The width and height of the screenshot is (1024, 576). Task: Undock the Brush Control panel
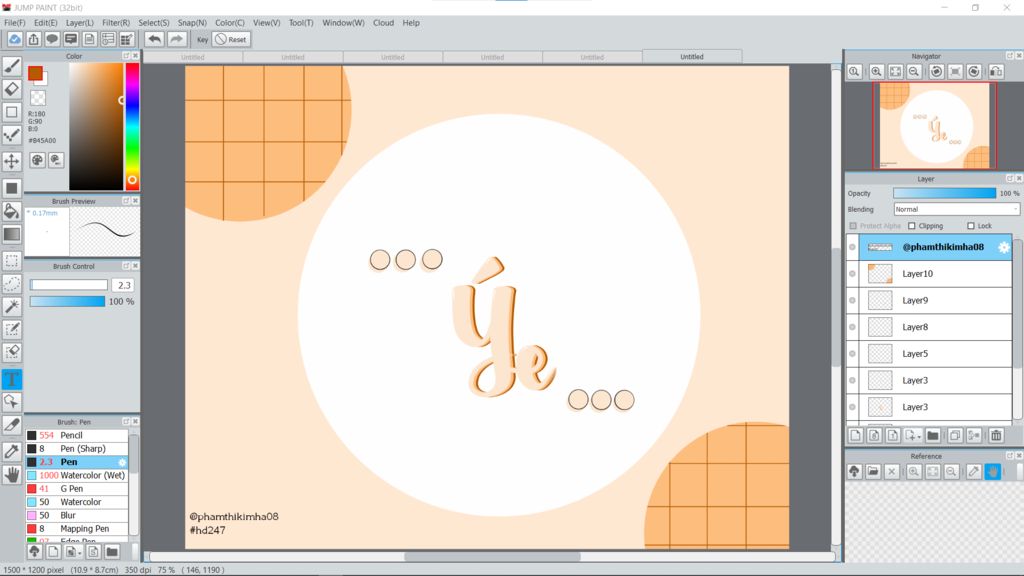(x=126, y=266)
